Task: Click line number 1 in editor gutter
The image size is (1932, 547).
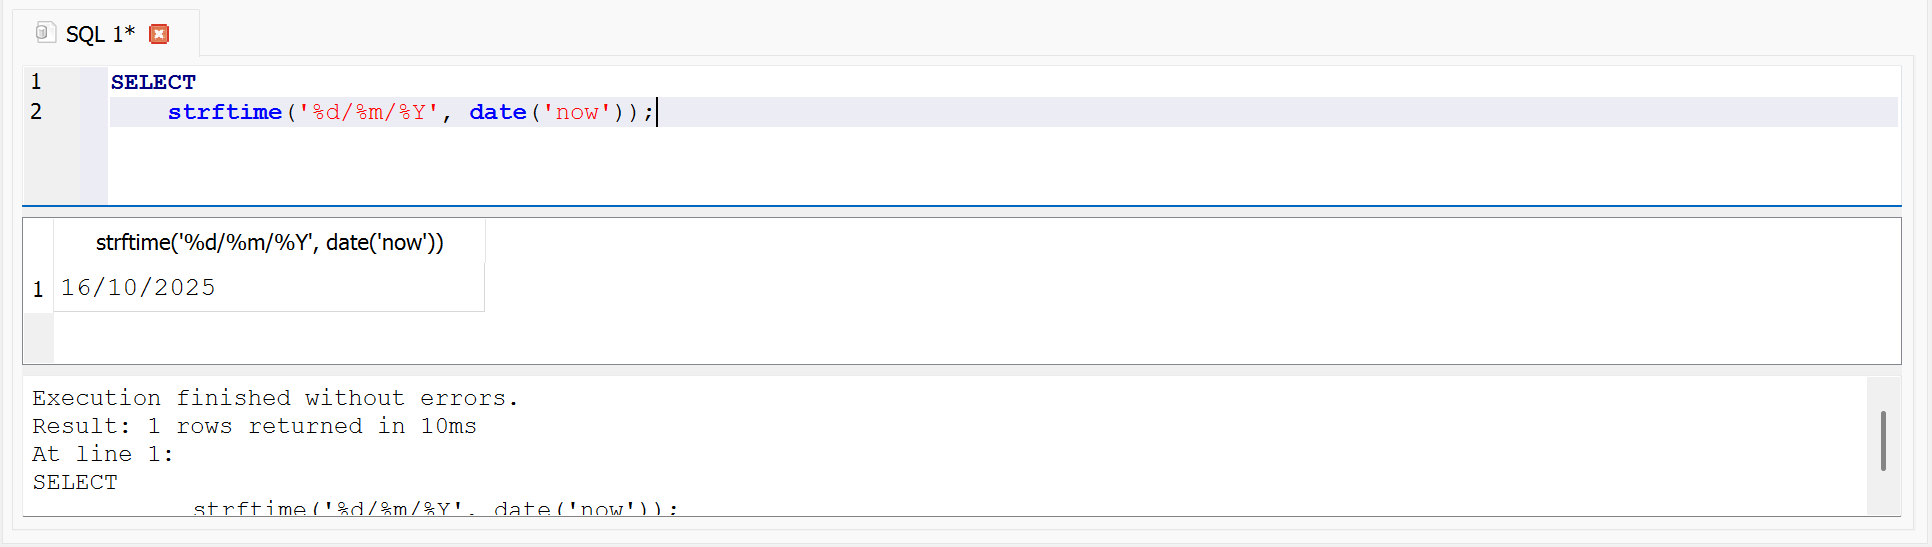Action: coord(36,82)
